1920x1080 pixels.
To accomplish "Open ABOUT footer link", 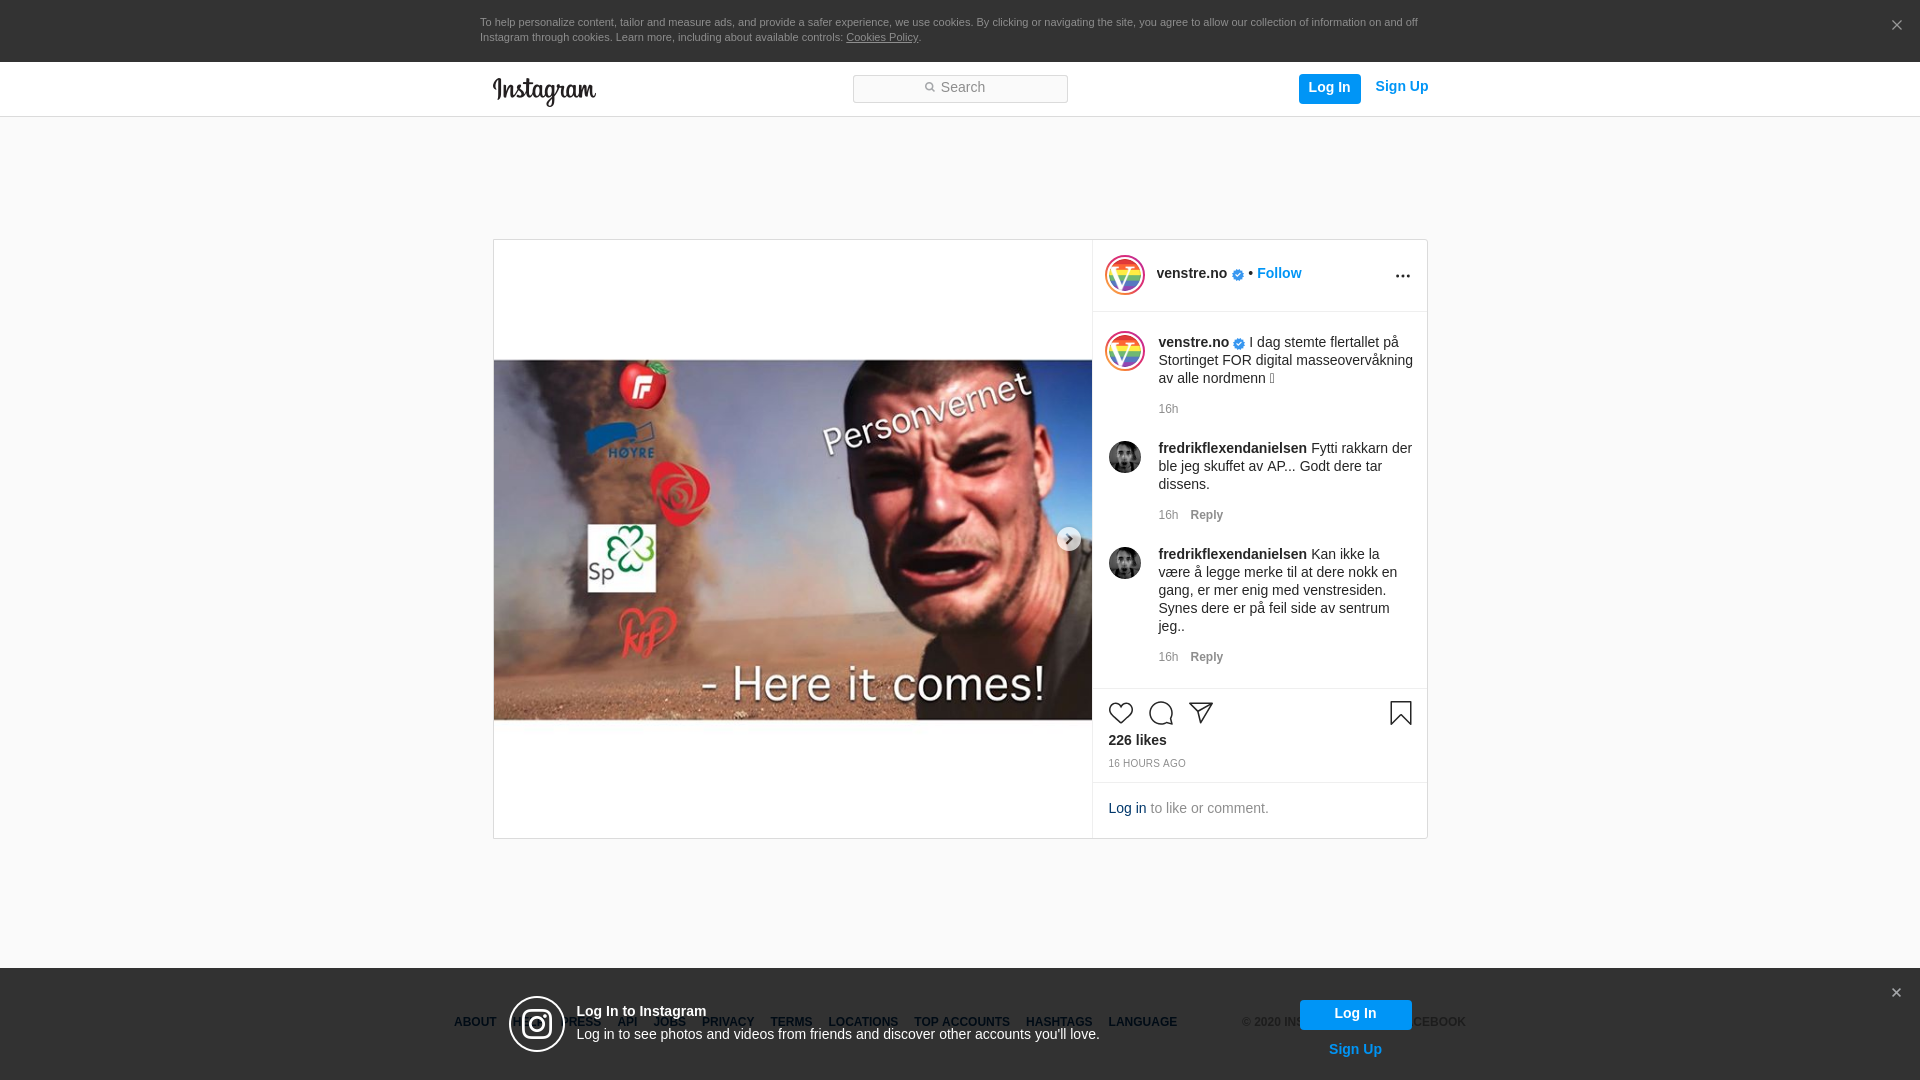I will [475, 1022].
